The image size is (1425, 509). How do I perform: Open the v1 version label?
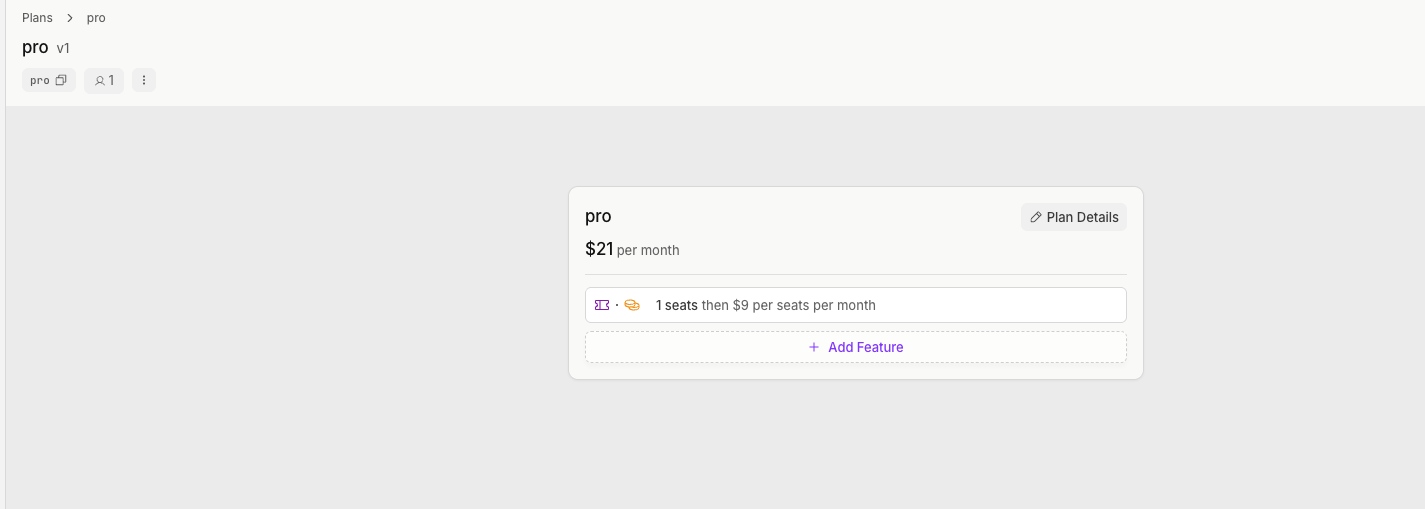63,48
